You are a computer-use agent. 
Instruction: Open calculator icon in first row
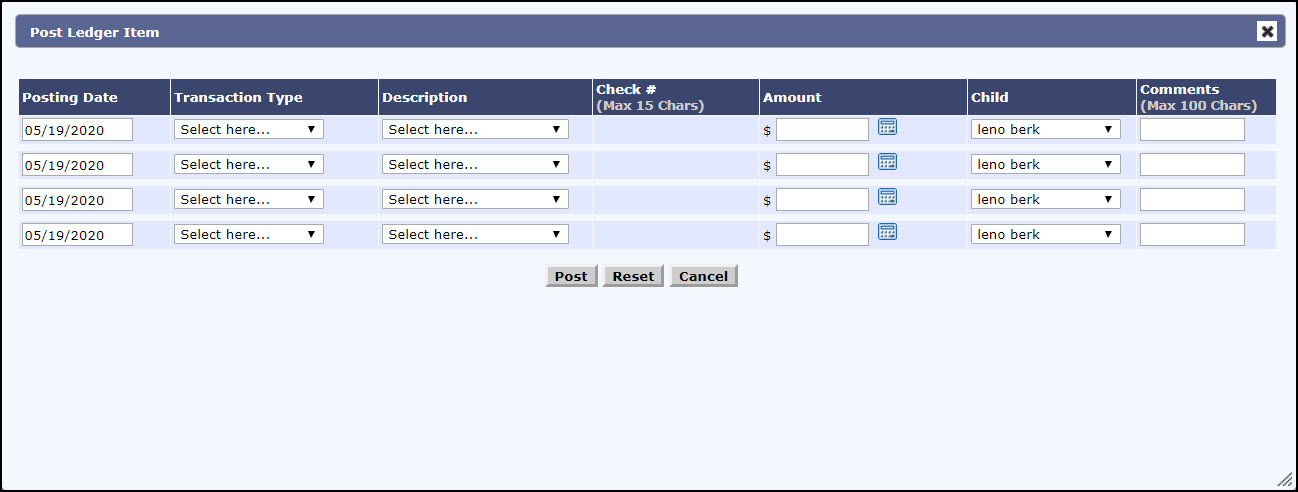tap(887, 127)
